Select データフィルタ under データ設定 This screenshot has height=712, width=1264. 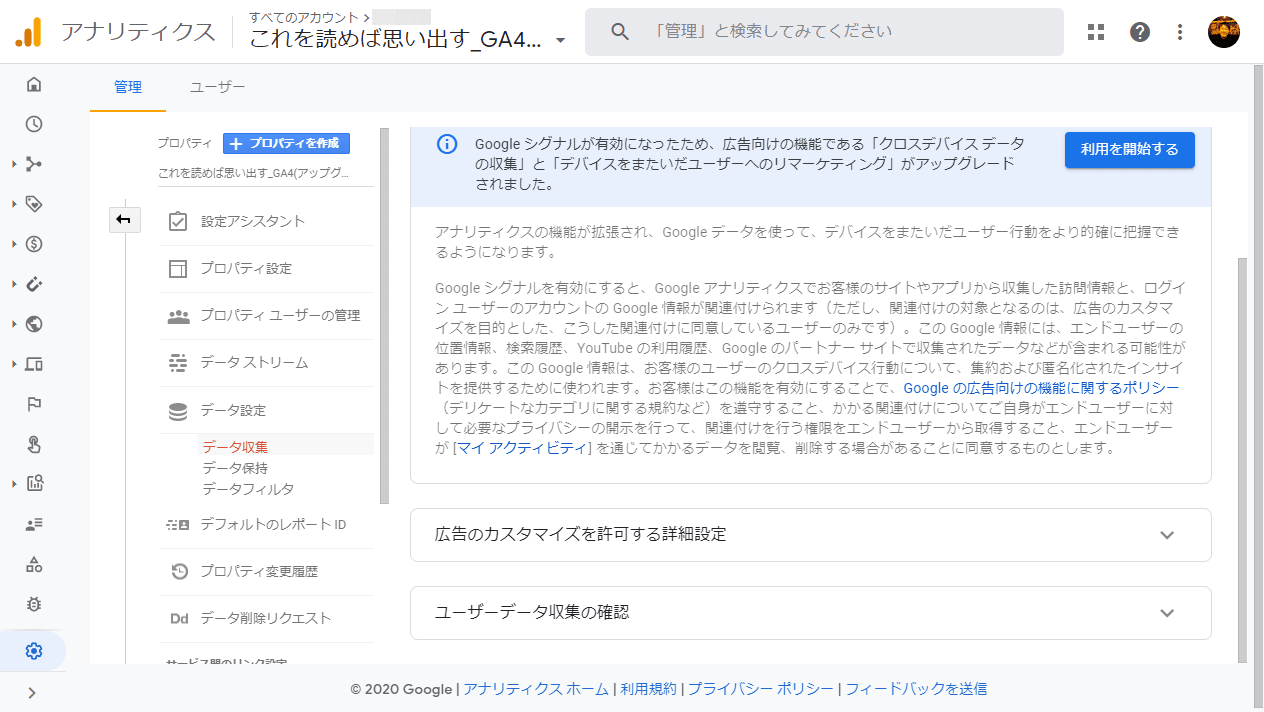point(248,489)
